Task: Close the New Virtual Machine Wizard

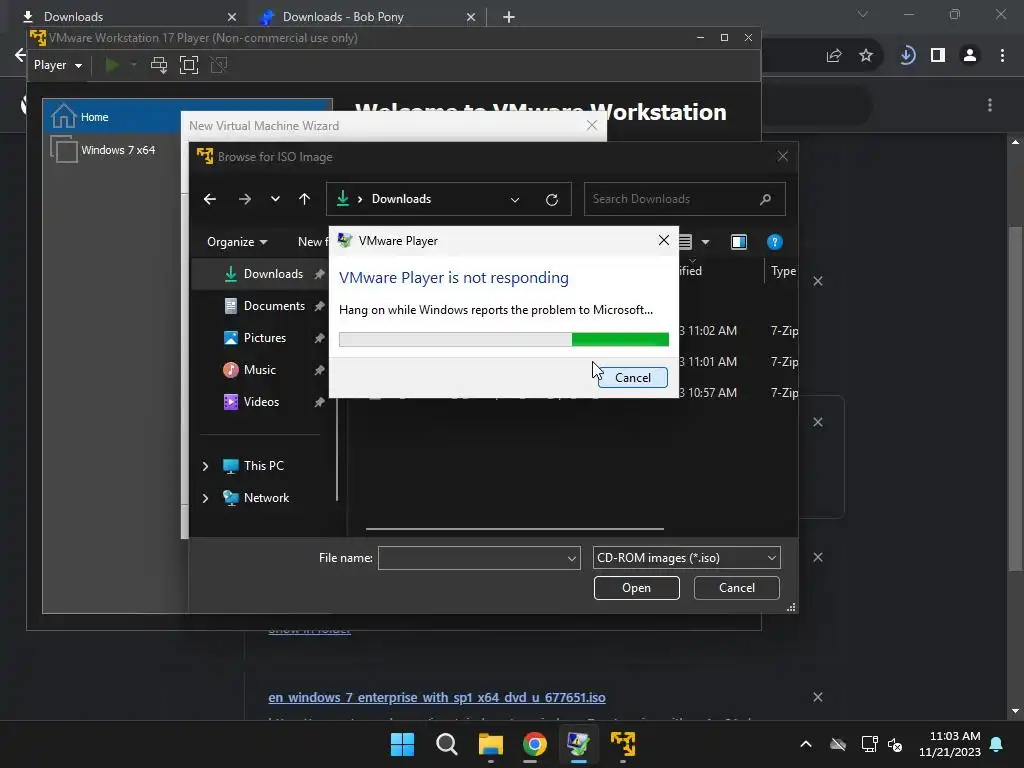Action: [592, 125]
